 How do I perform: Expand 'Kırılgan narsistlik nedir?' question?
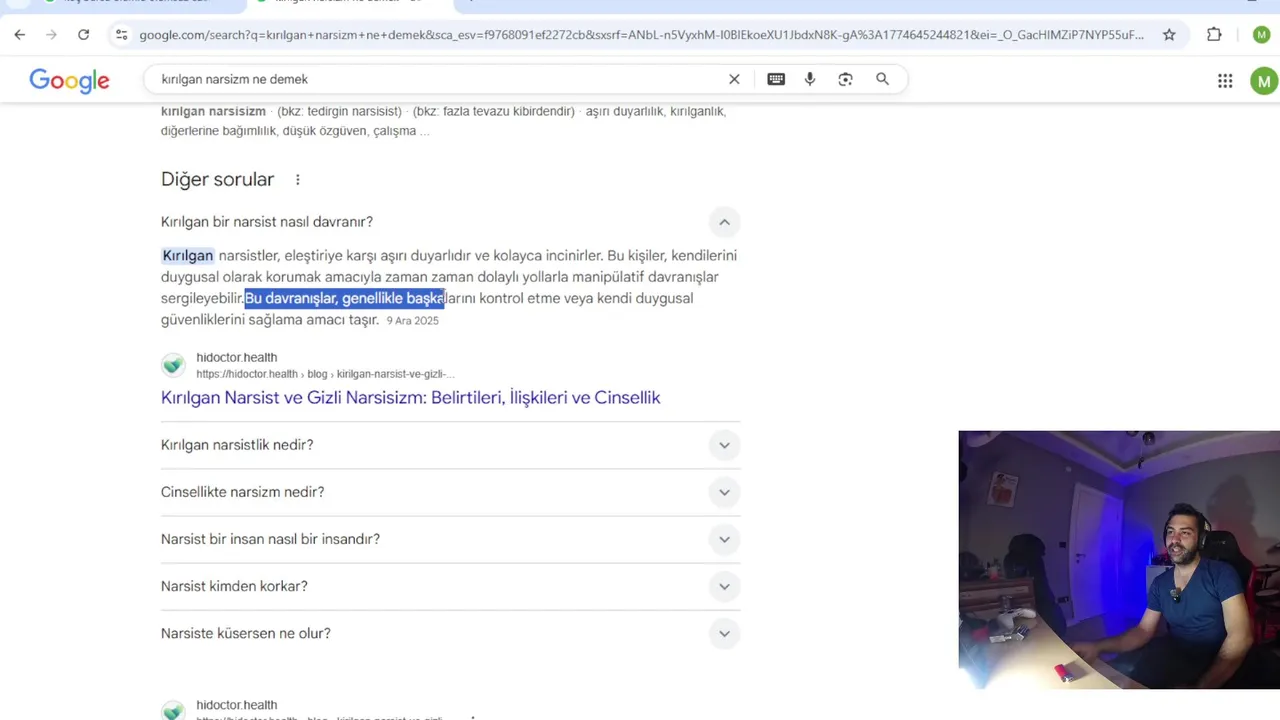coord(450,445)
